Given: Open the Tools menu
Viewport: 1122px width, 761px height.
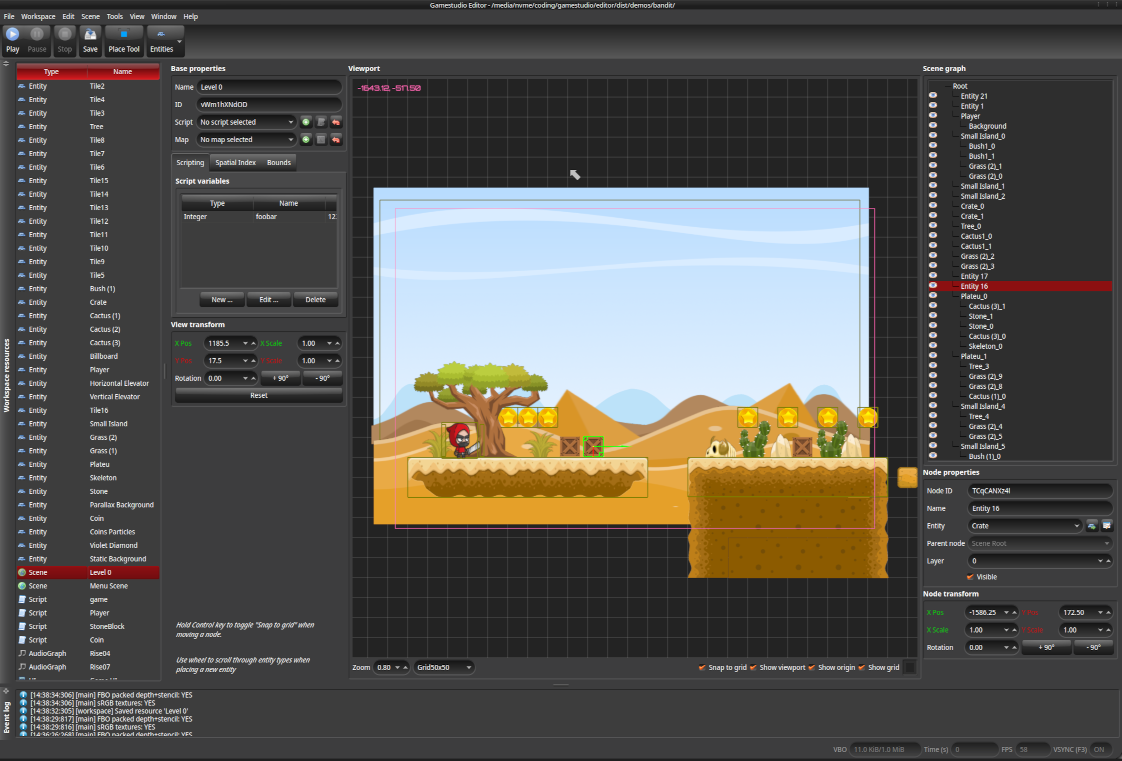Looking at the screenshot, I should coord(114,16).
